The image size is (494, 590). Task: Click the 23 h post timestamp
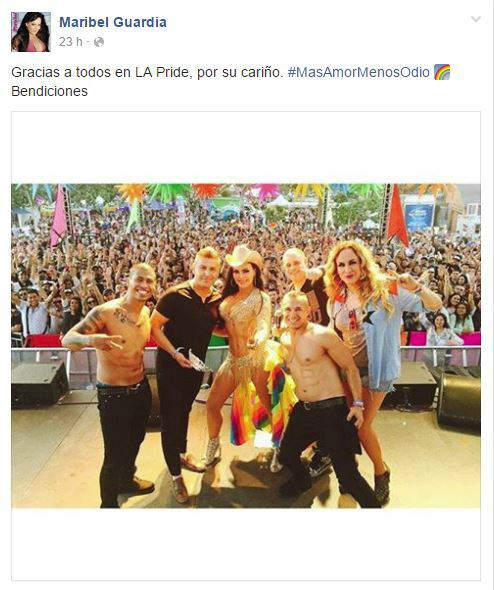[70, 42]
